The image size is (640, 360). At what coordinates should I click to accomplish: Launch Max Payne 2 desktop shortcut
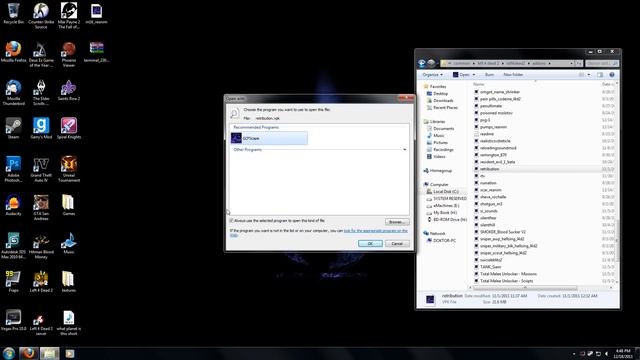pyautogui.click(x=69, y=16)
